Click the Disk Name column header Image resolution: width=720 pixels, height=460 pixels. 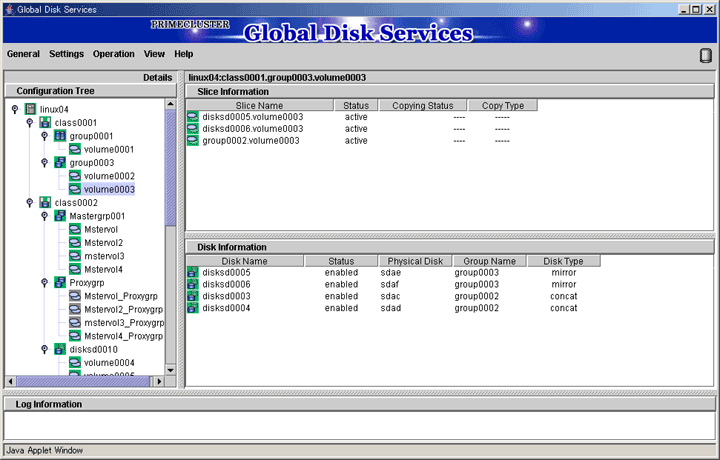point(245,261)
